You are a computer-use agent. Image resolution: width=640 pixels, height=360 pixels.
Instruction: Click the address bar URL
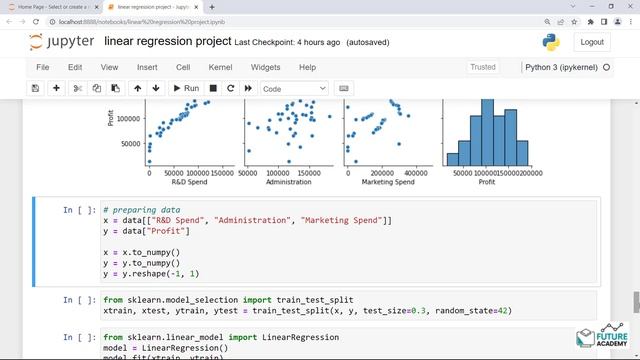tap(142, 22)
